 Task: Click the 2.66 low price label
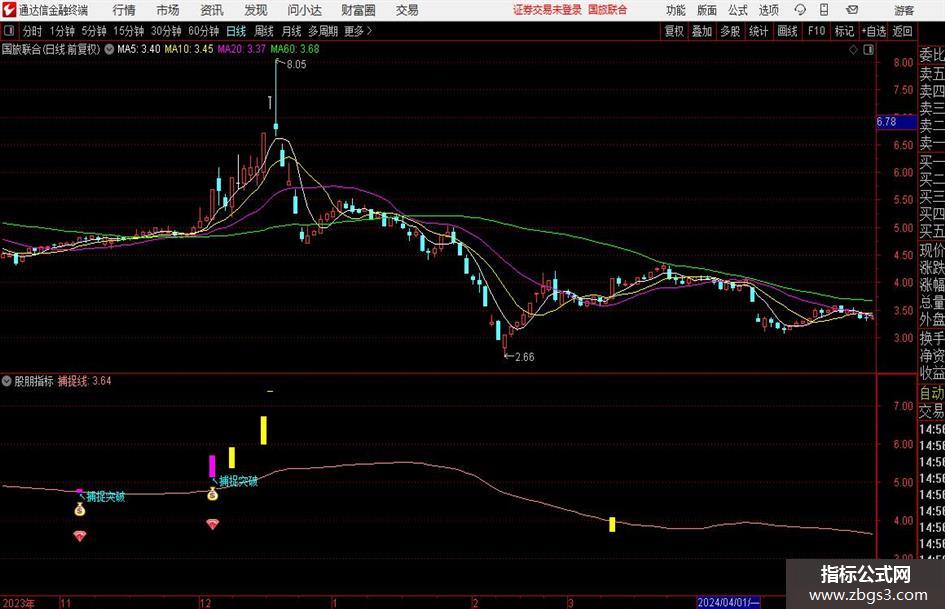(524, 357)
